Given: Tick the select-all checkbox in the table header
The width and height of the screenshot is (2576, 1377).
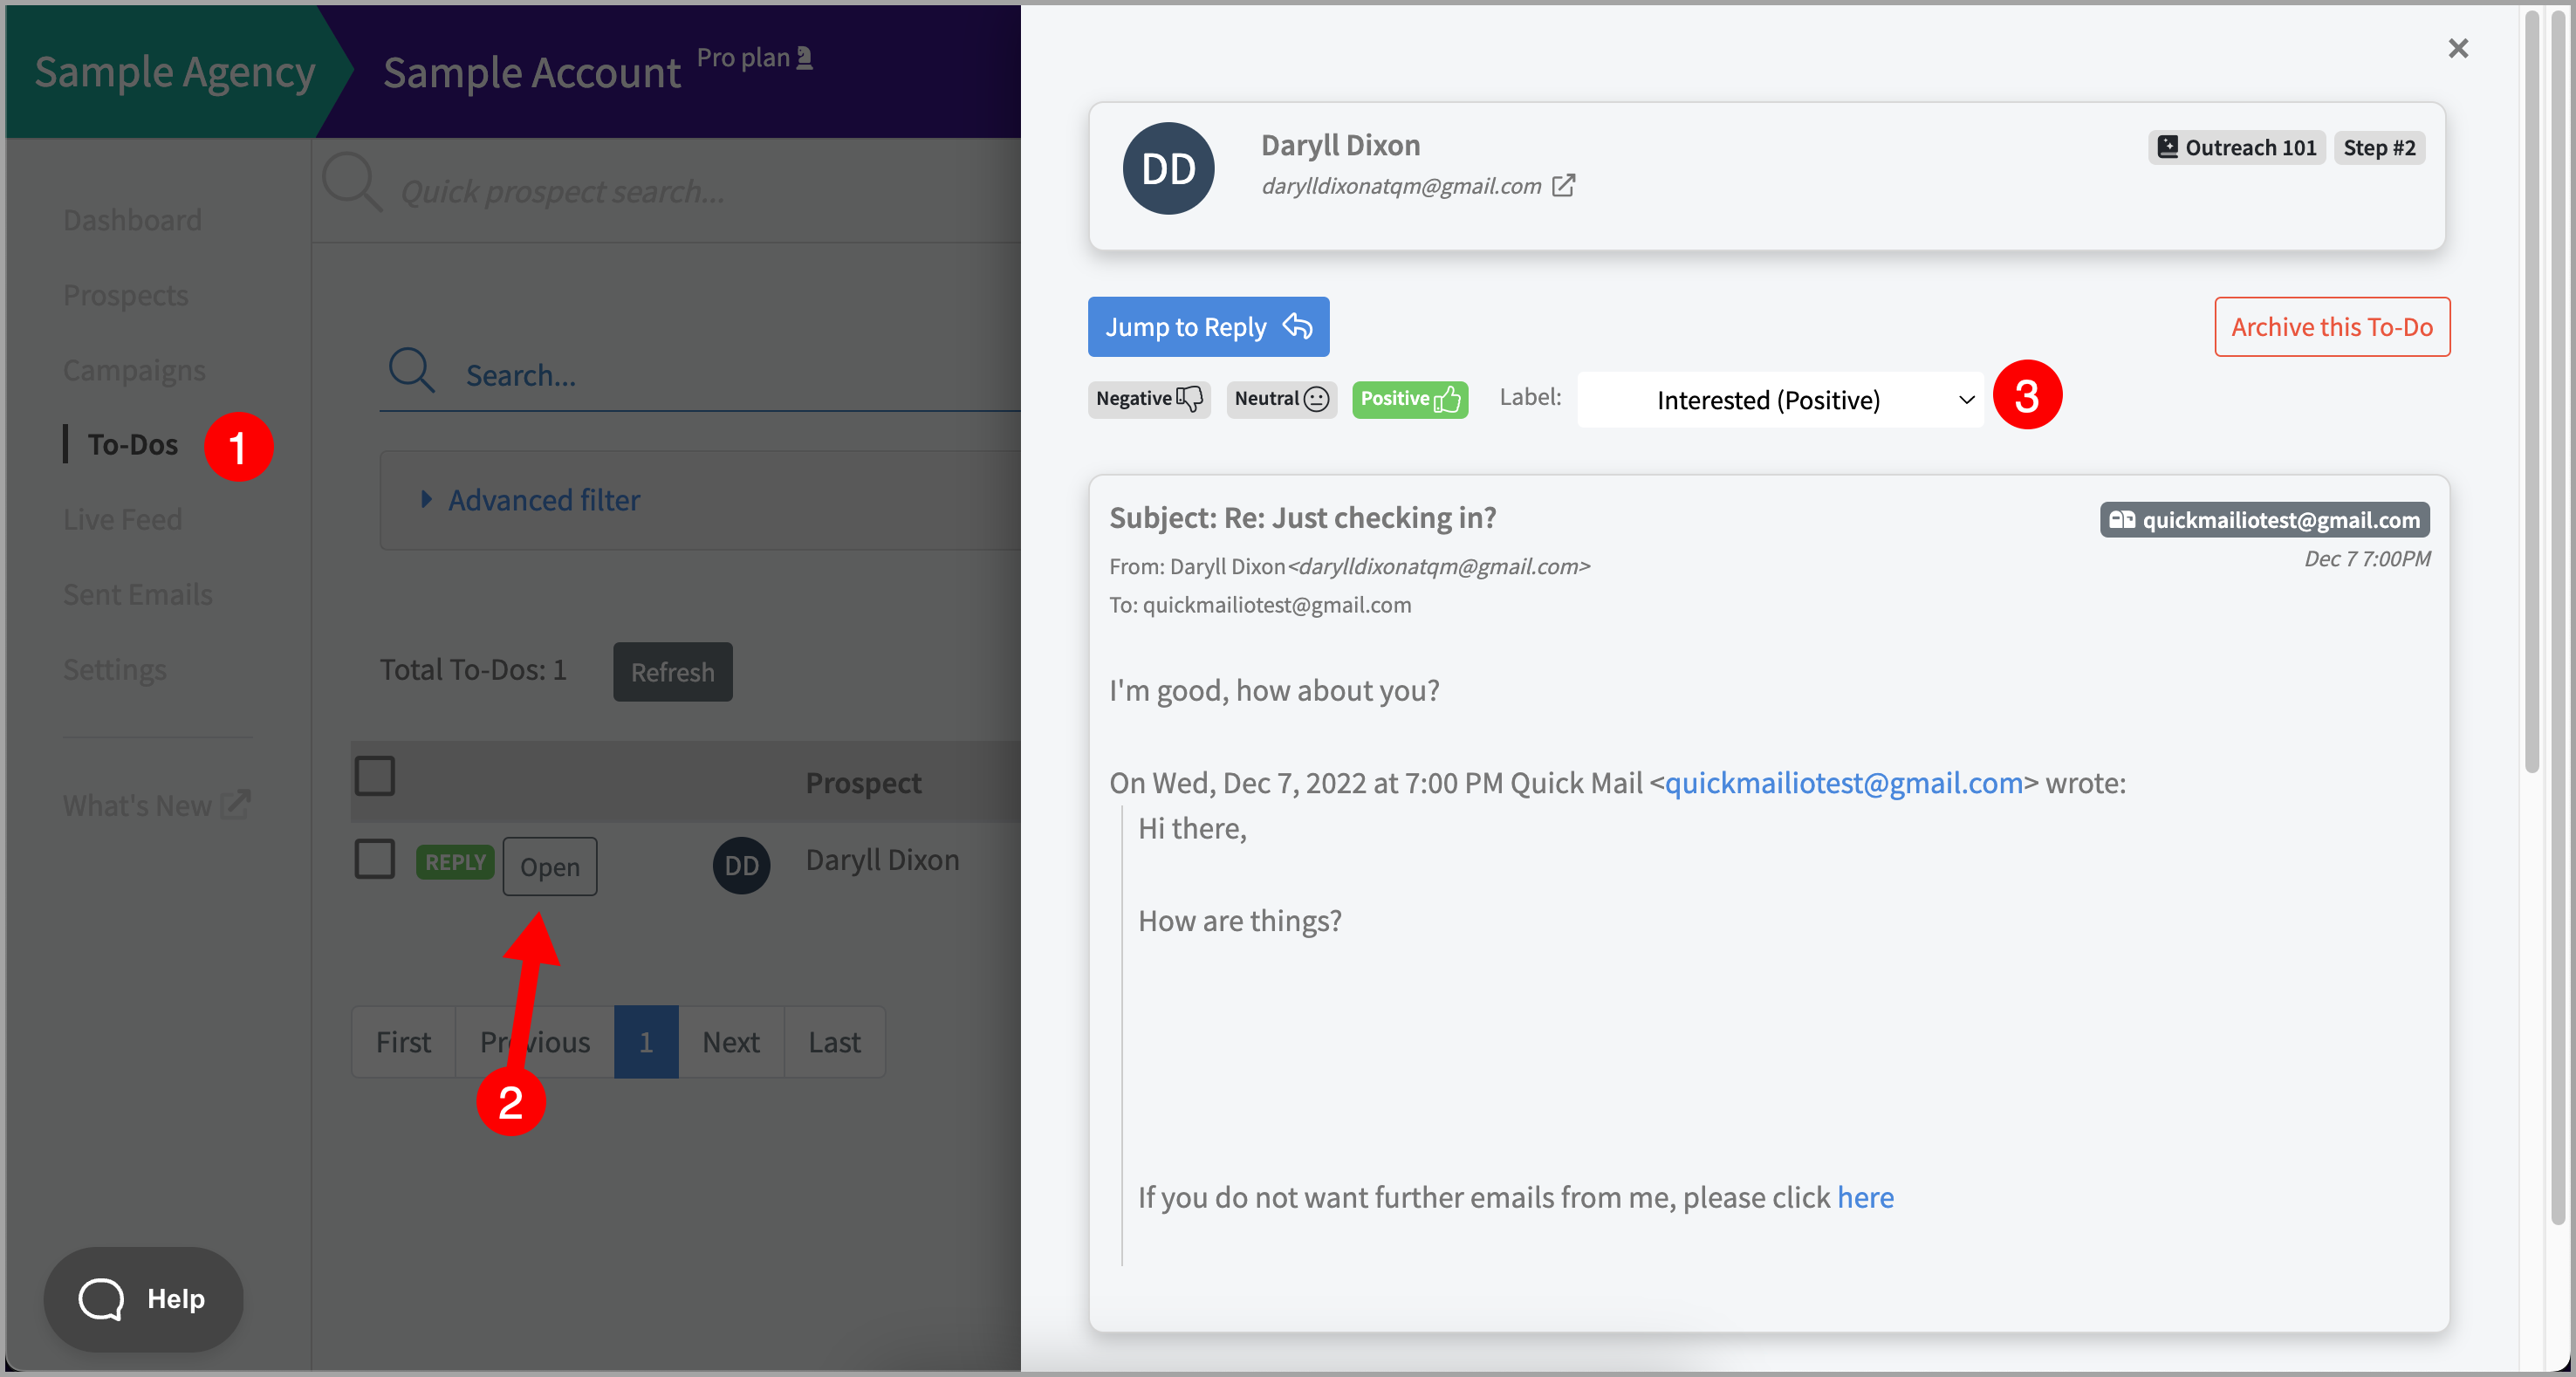Looking at the screenshot, I should 375,775.
